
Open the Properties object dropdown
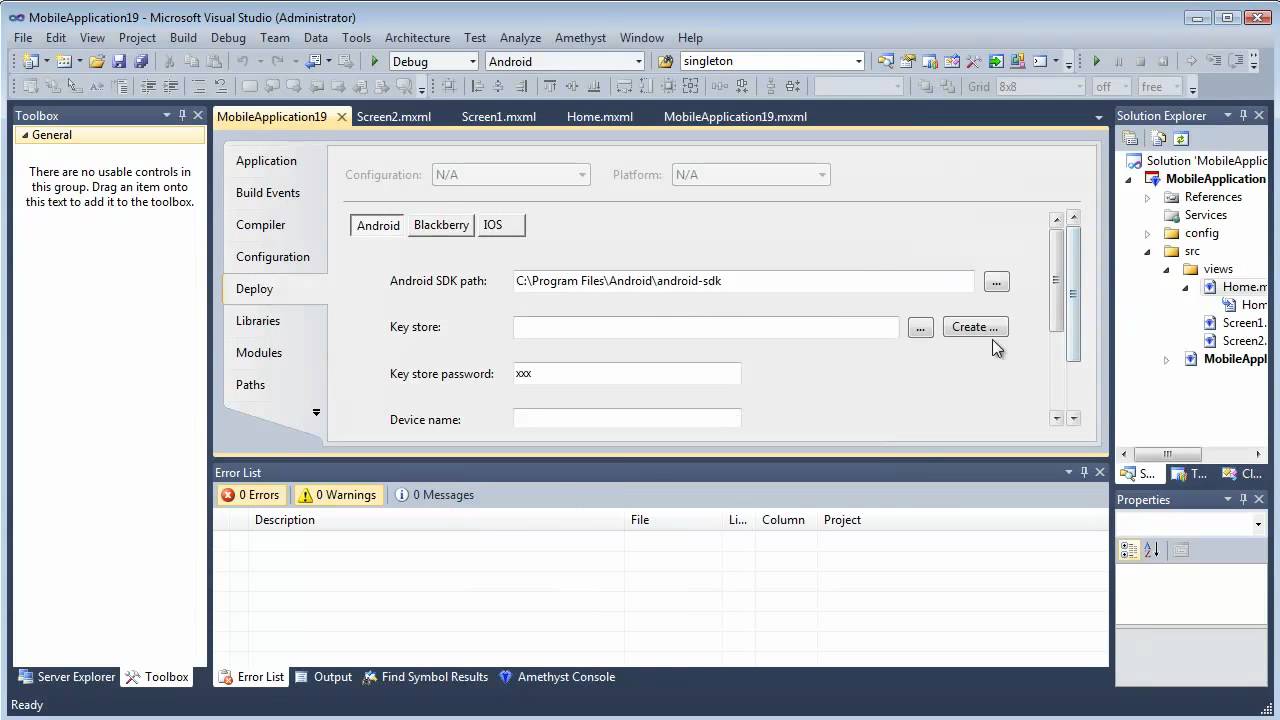coord(1258,524)
